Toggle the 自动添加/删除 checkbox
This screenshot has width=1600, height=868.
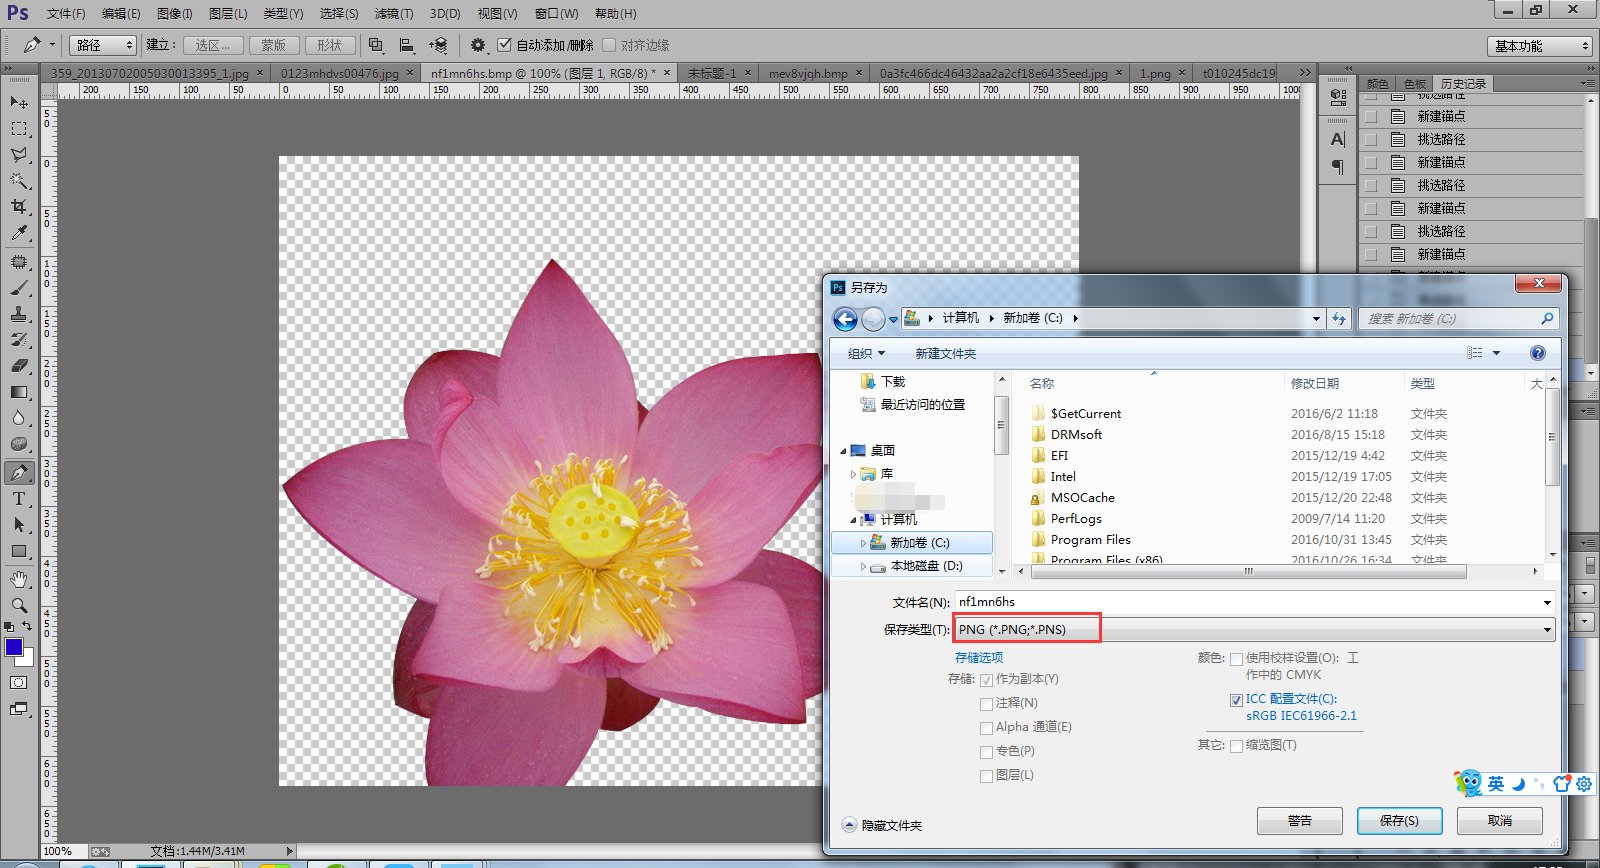click(505, 45)
